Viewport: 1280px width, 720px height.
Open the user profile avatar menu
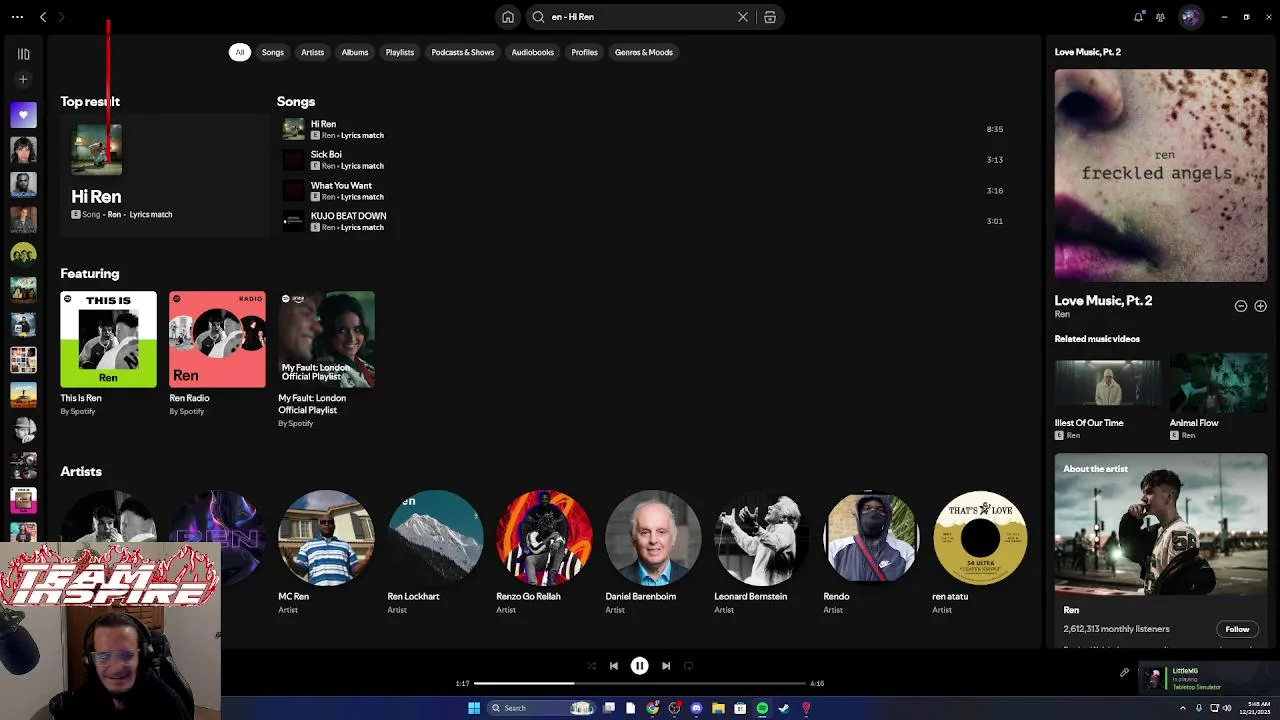1190,17
